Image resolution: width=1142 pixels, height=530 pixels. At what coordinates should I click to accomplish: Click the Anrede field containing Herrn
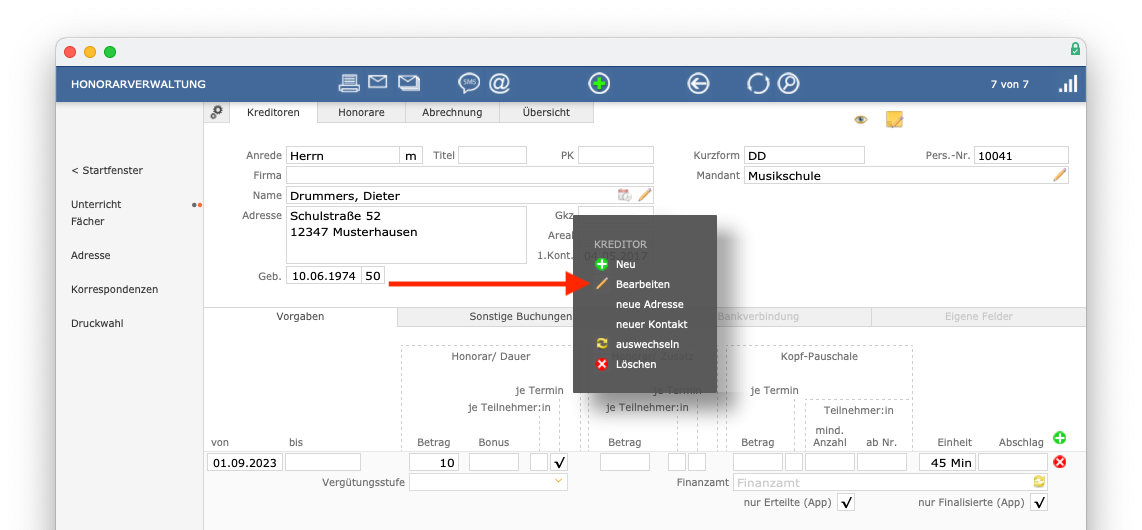342,155
